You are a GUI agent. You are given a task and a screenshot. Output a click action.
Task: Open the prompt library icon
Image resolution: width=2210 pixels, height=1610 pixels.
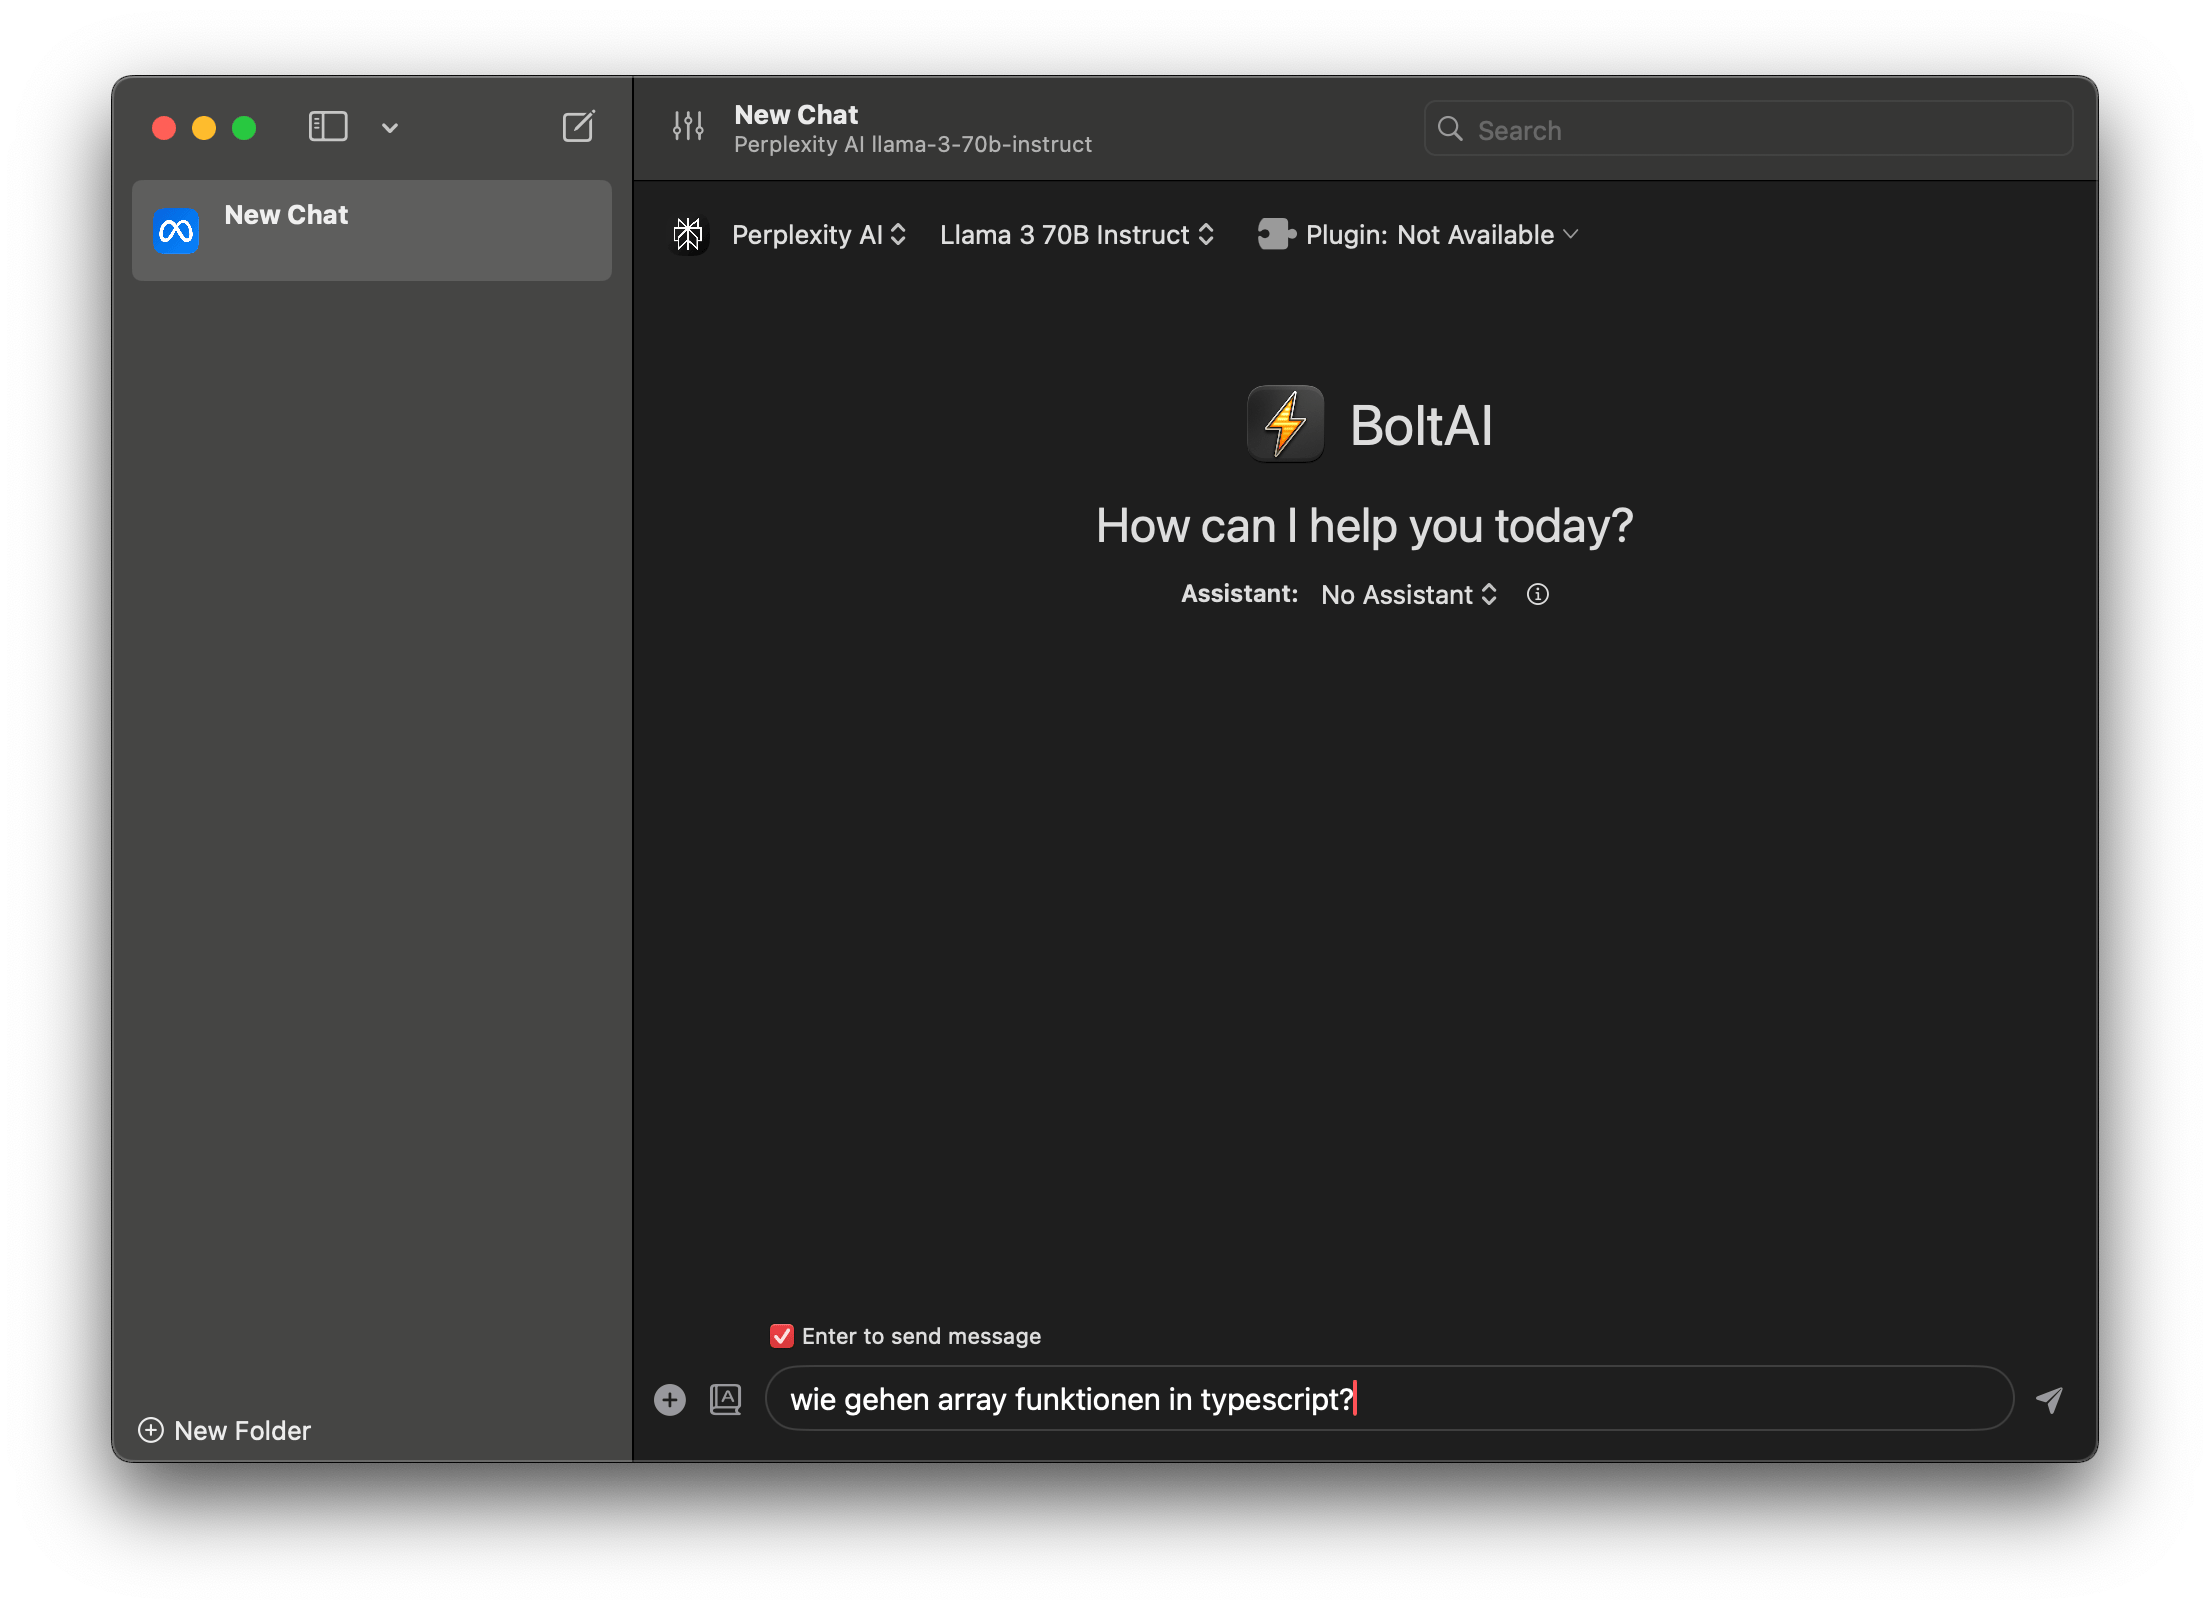point(726,1400)
